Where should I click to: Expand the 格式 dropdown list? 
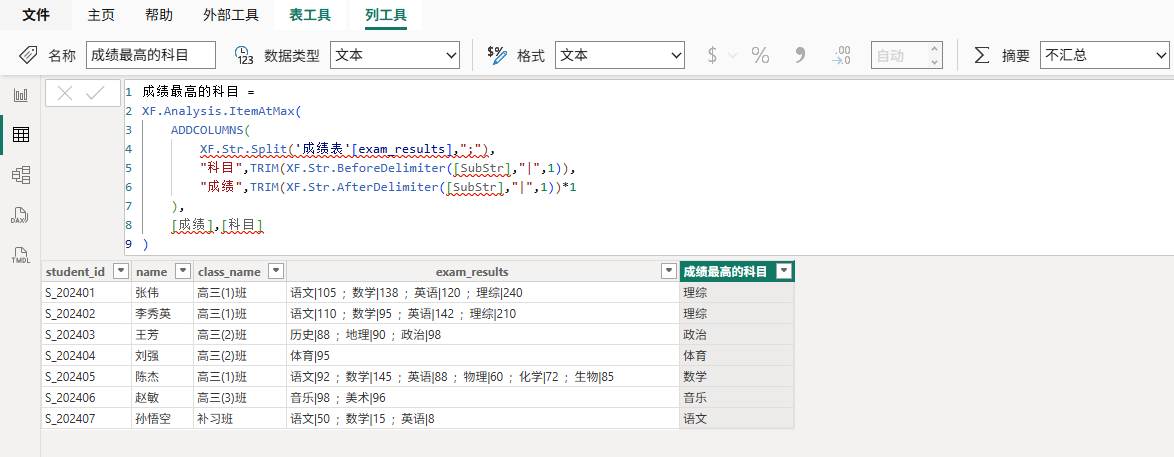pyautogui.click(x=620, y=55)
